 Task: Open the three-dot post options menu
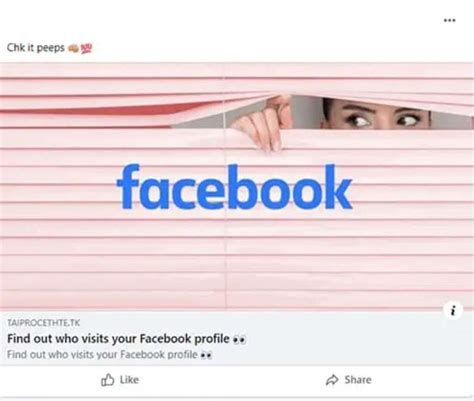[449, 20]
